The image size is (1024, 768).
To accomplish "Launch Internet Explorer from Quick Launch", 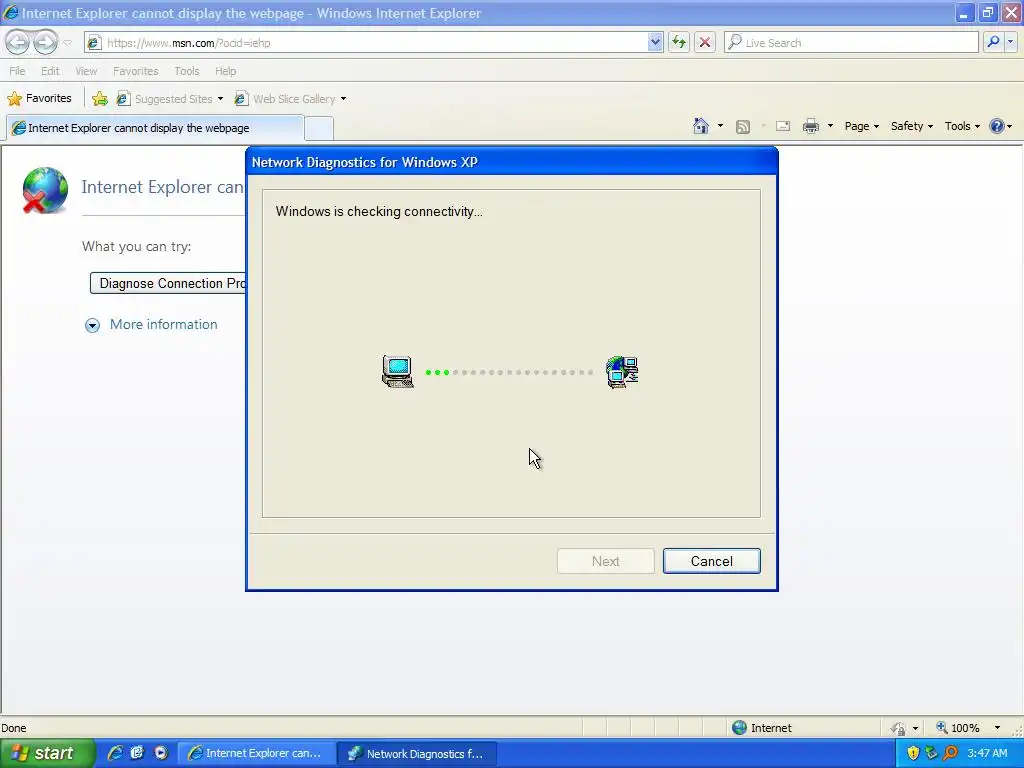I will point(116,753).
